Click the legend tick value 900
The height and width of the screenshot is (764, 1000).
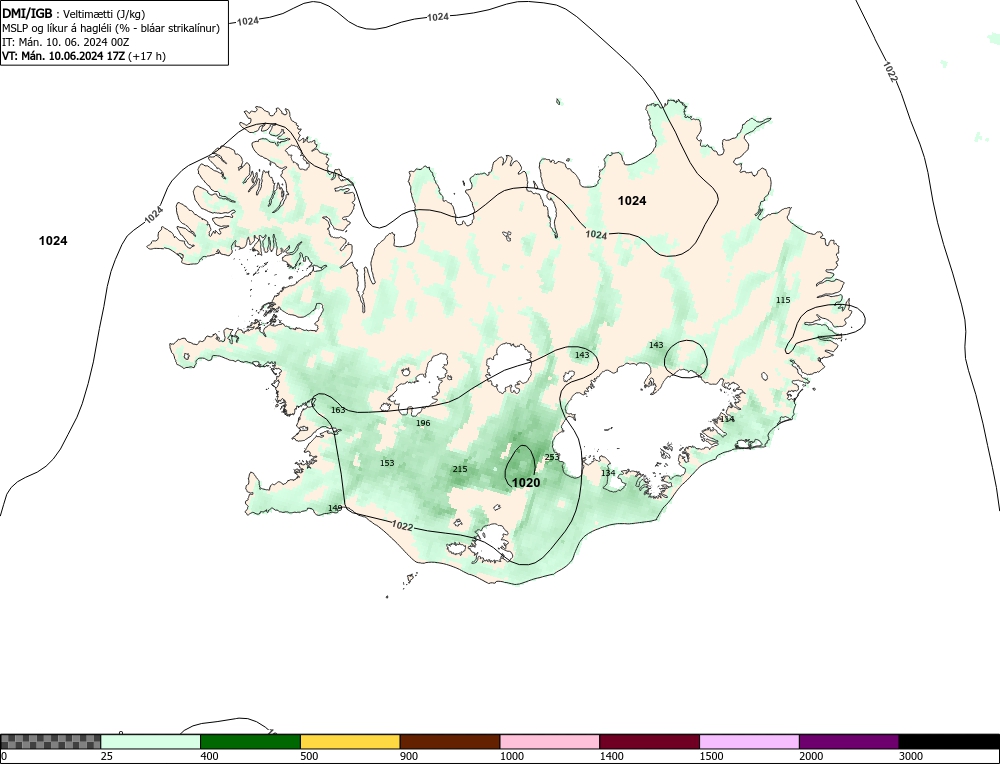tap(409, 756)
